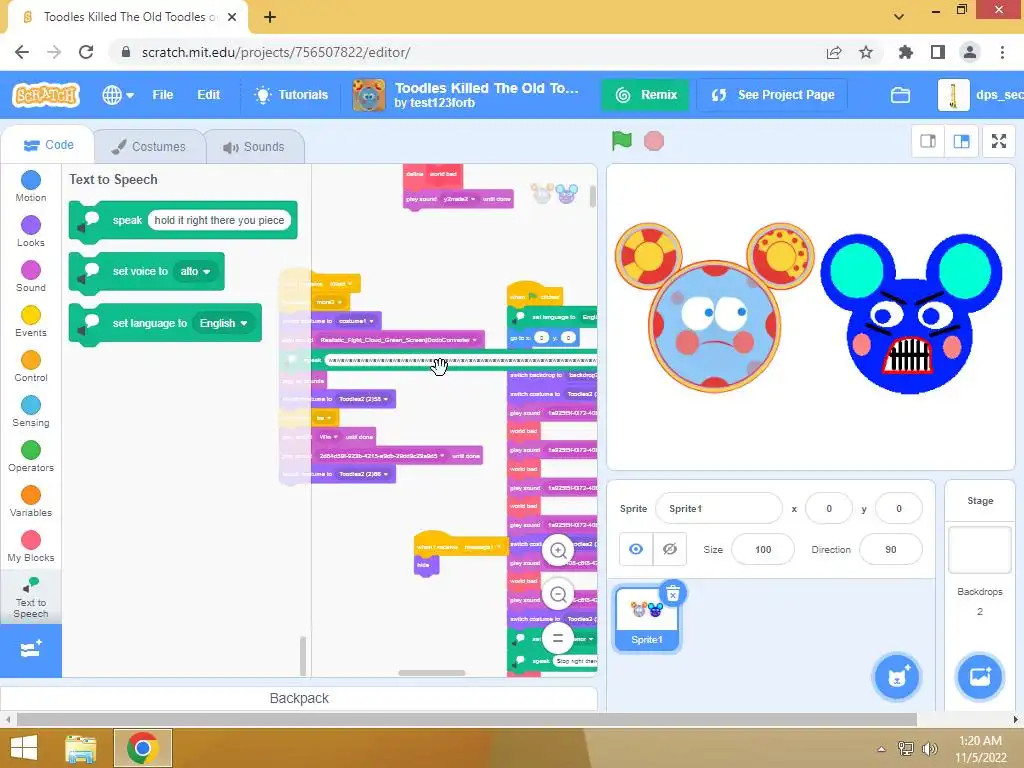Viewport: 1024px width, 768px height.
Task: Select the My Blocks category
Action: coord(31,547)
